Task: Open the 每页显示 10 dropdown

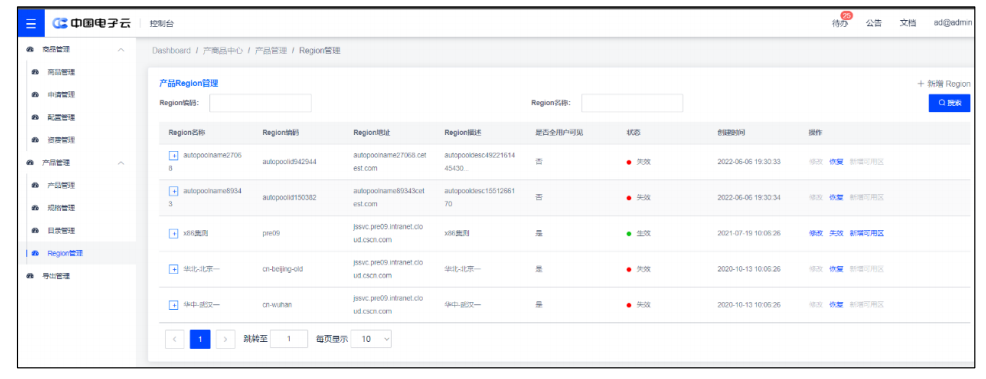Action: pos(371,339)
